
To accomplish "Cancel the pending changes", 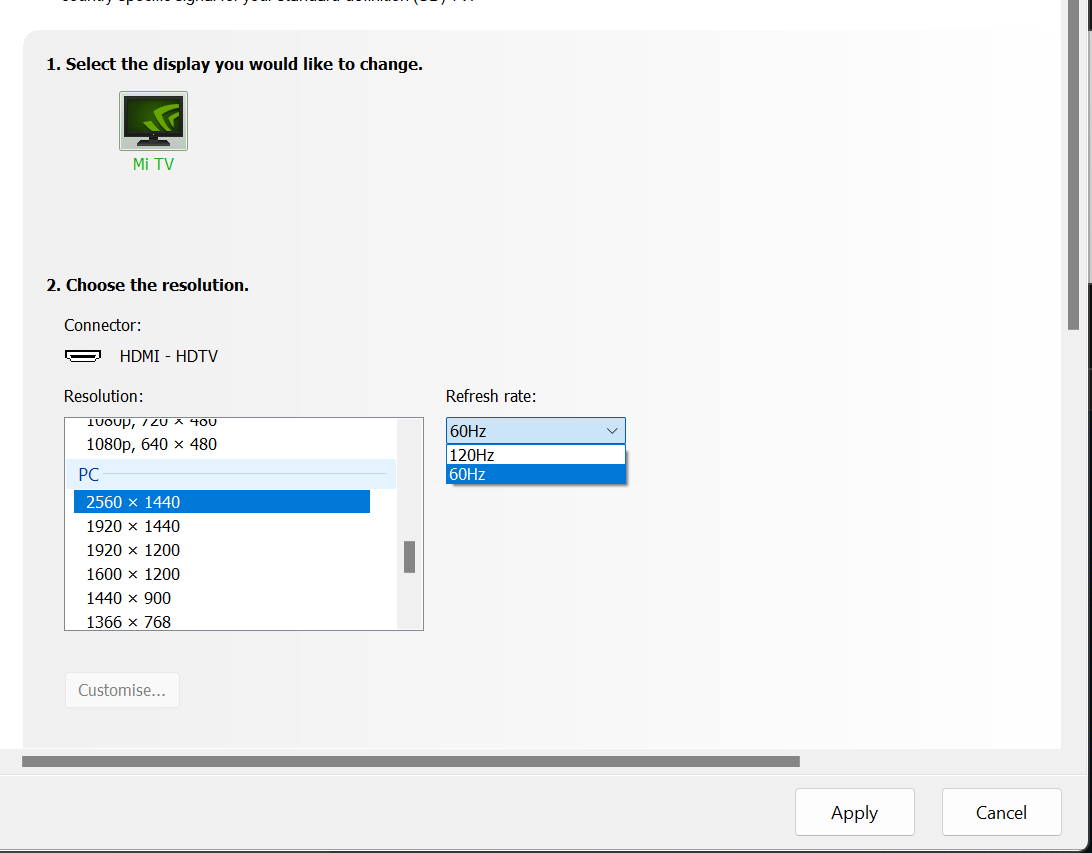I will pyautogui.click(x=1001, y=812).
